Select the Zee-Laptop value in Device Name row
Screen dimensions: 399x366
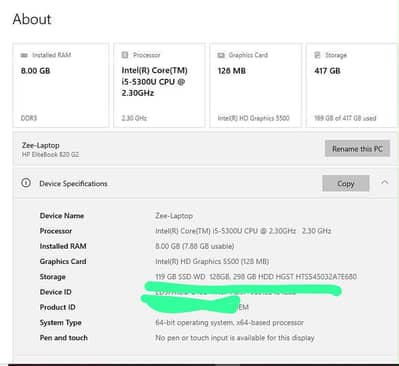[x=174, y=216]
